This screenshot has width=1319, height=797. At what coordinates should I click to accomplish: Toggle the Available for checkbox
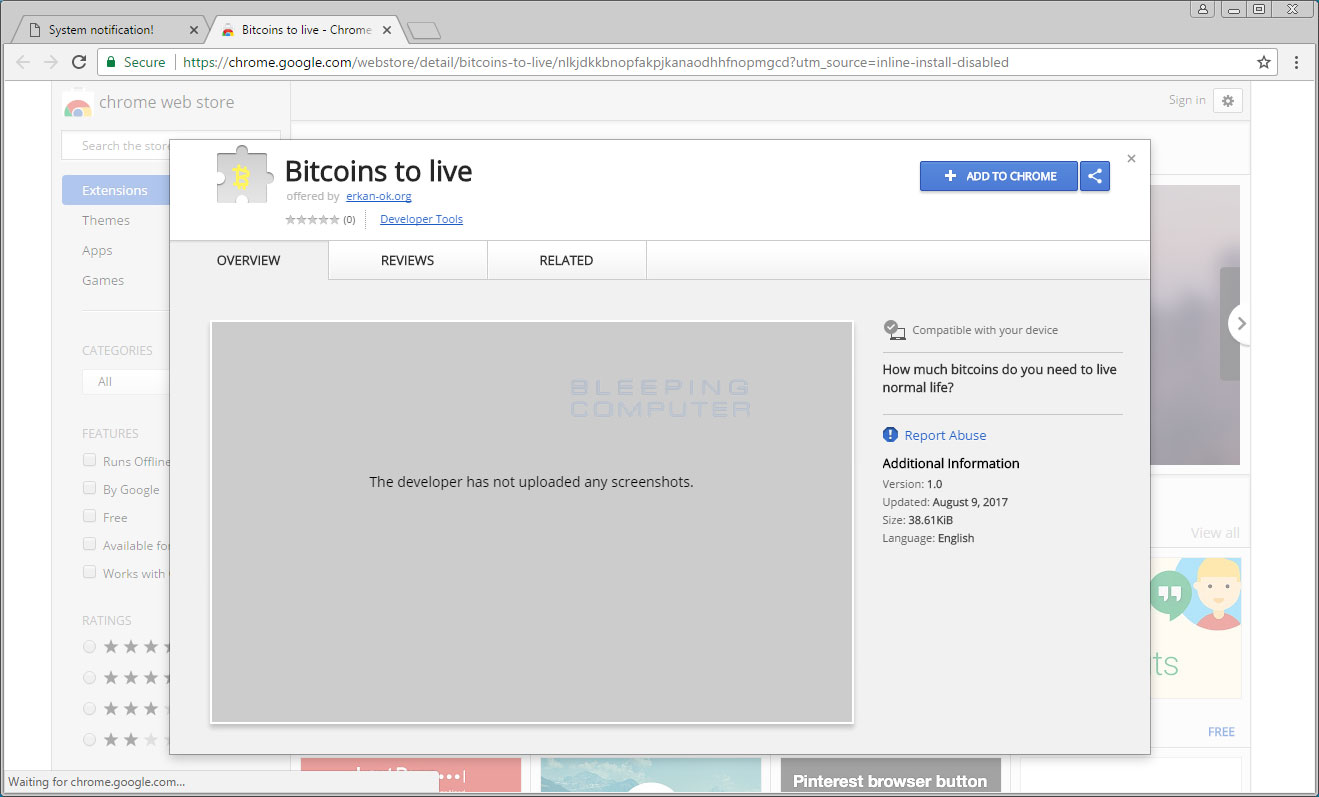click(89, 545)
